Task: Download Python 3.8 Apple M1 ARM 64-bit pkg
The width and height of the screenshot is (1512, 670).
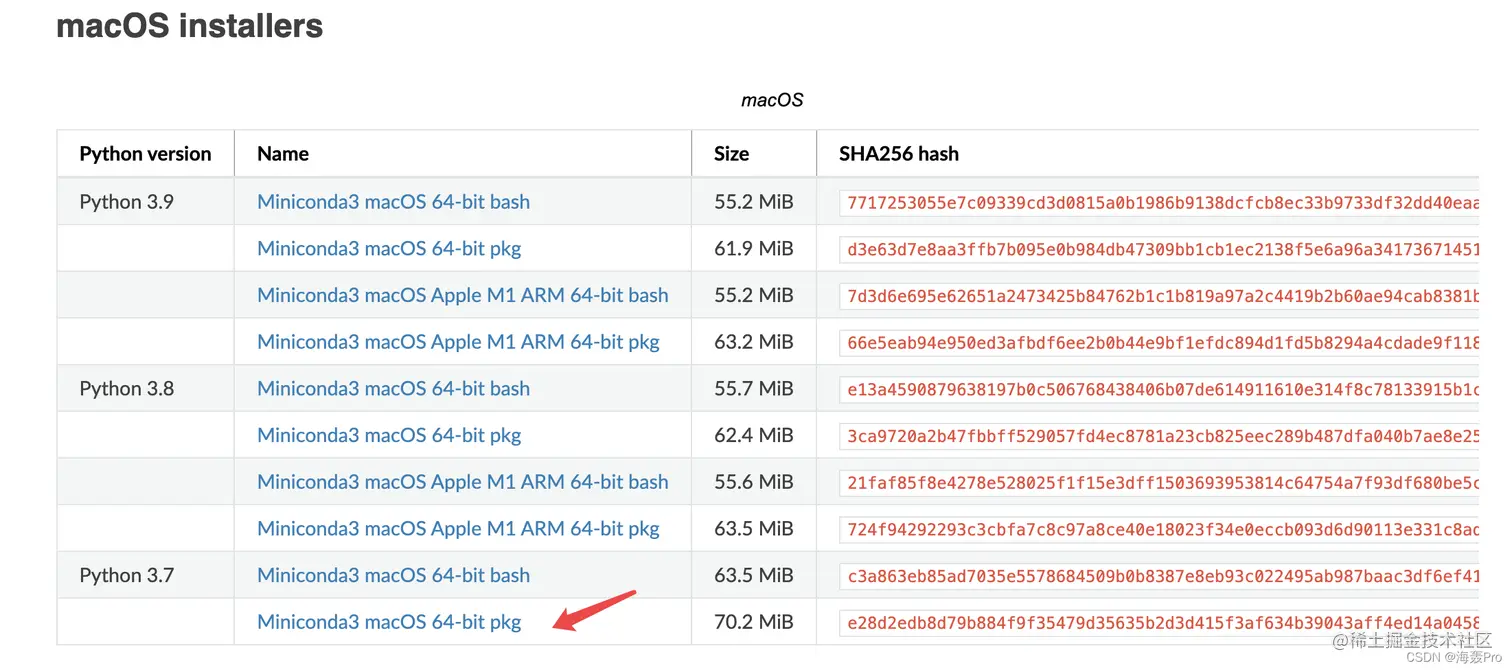Action: point(458,529)
